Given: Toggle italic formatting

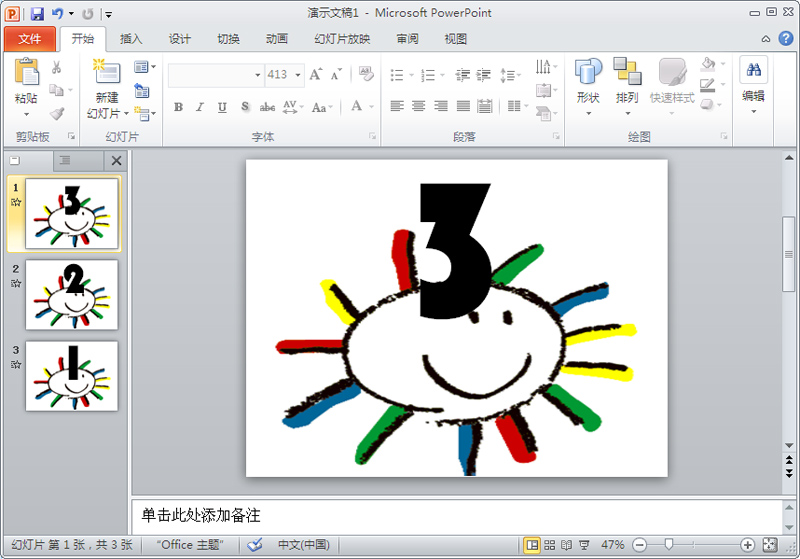Looking at the screenshot, I should [200, 107].
